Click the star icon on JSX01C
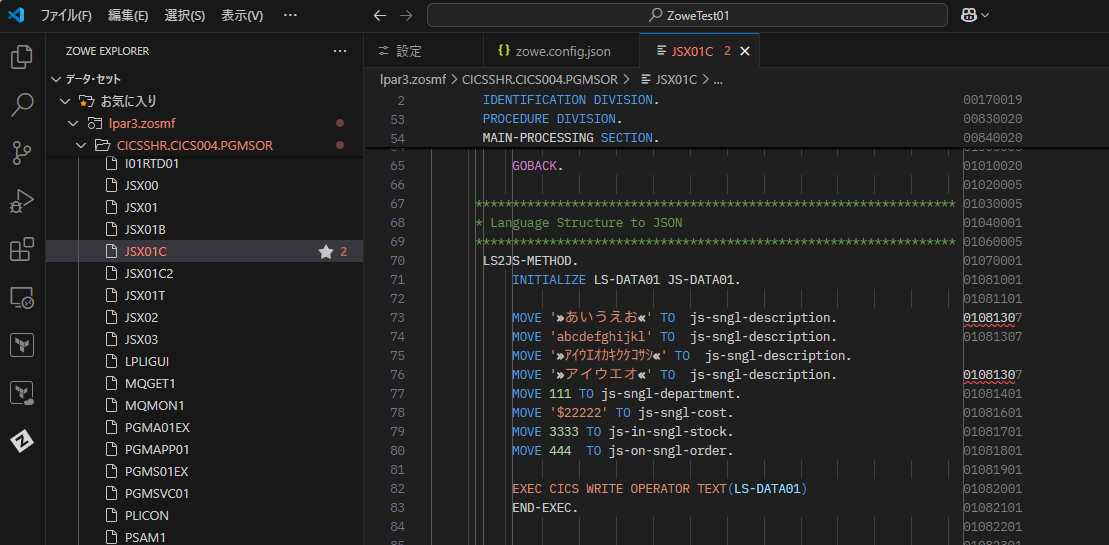1109x545 pixels. [x=325, y=252]
